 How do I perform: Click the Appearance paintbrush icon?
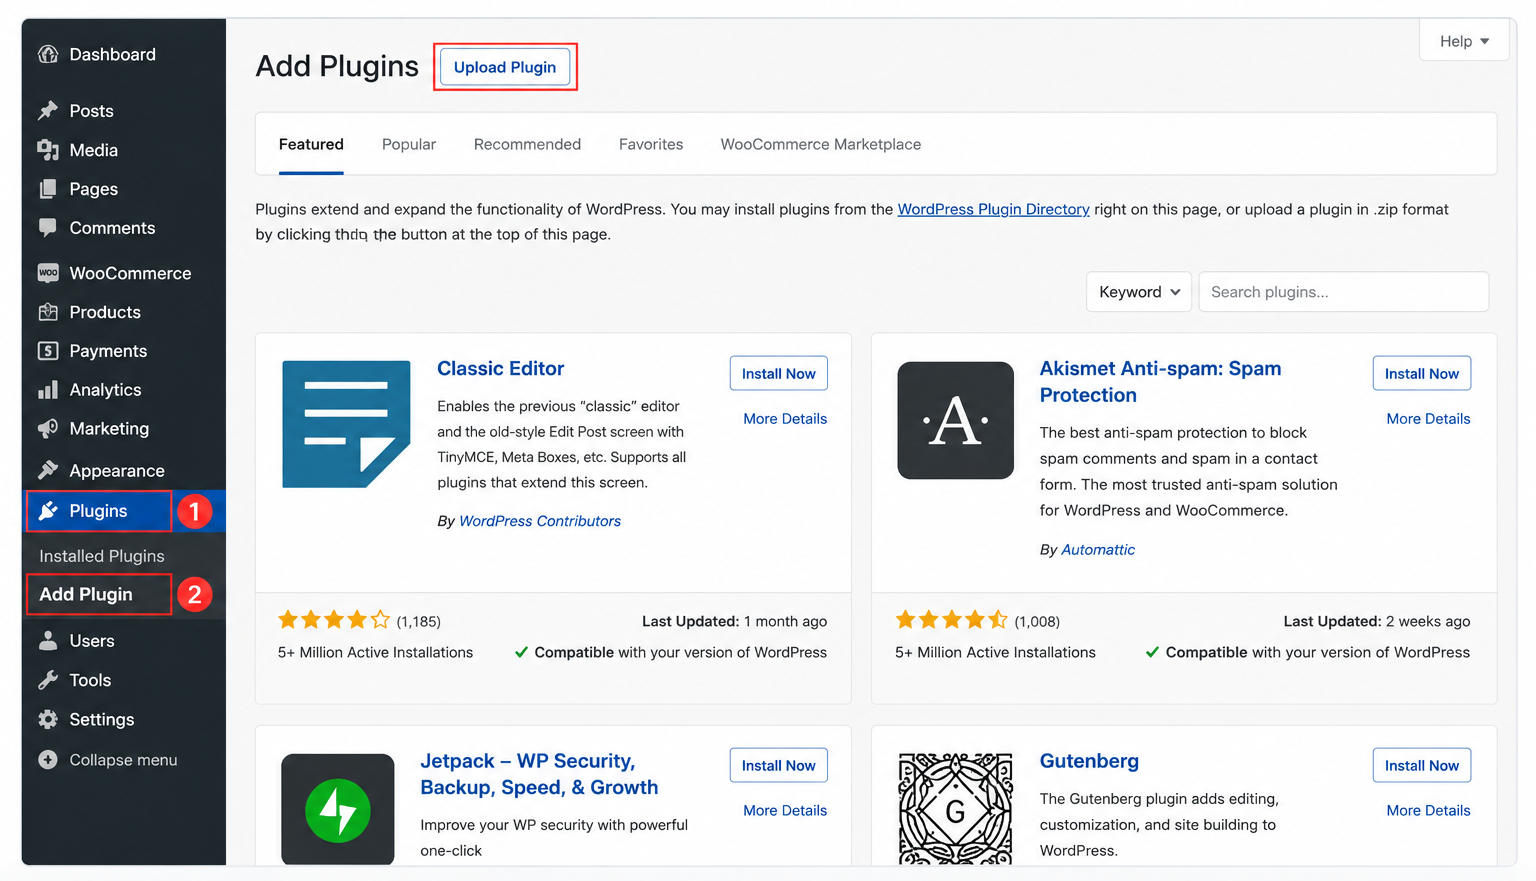[x=48, y=470]
